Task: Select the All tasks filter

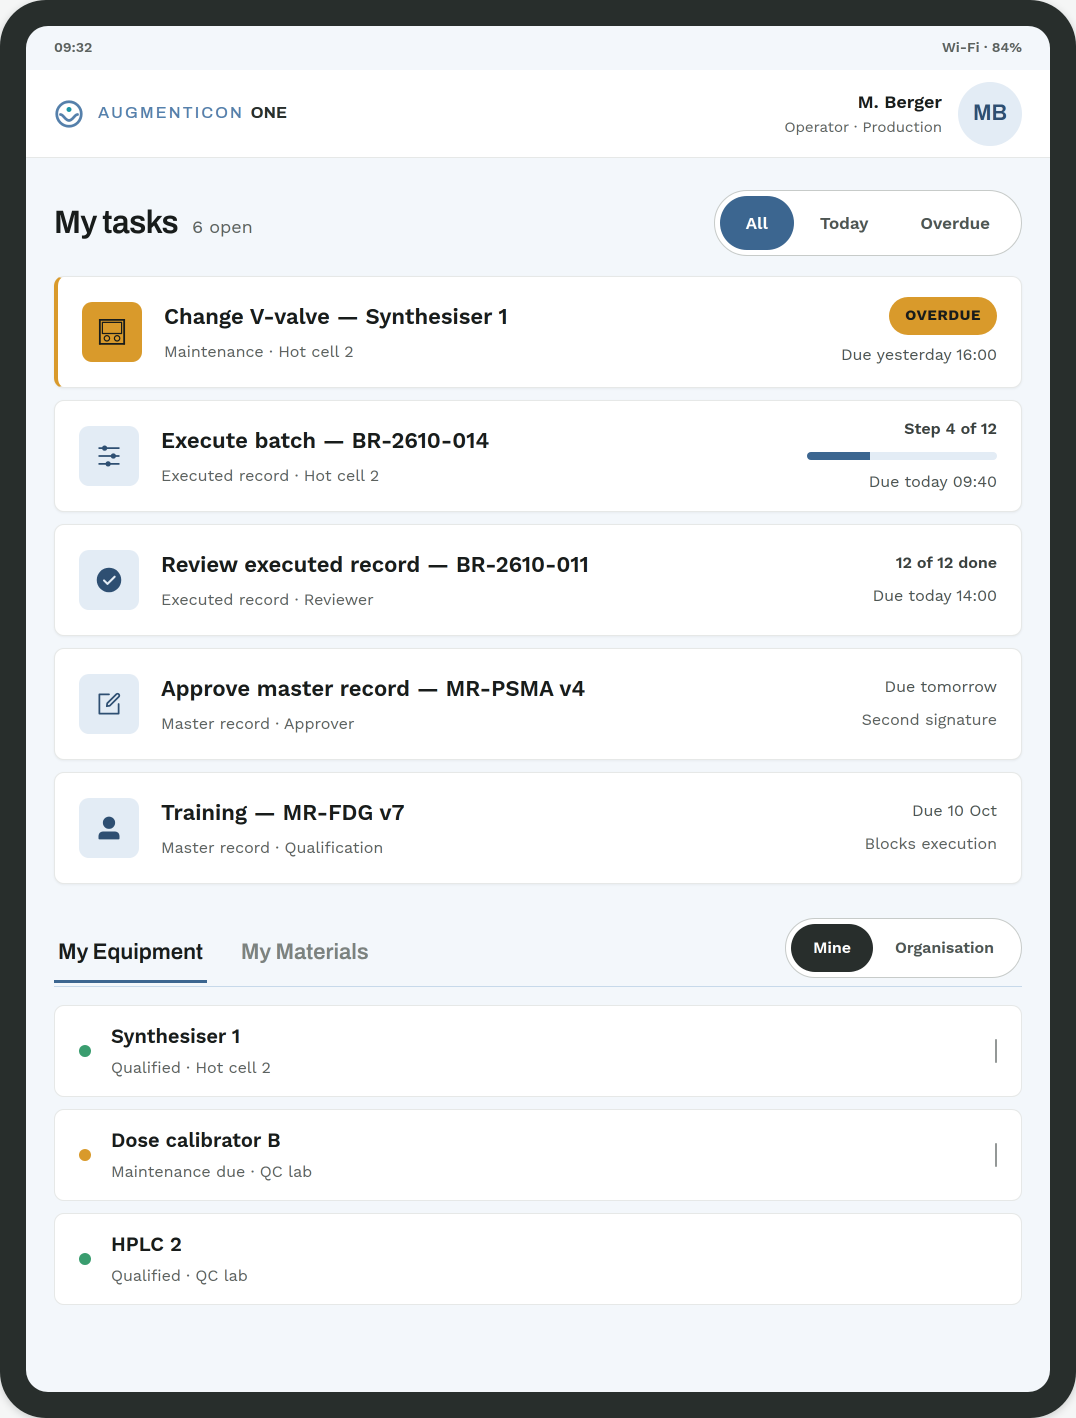Action: point(757,223)
